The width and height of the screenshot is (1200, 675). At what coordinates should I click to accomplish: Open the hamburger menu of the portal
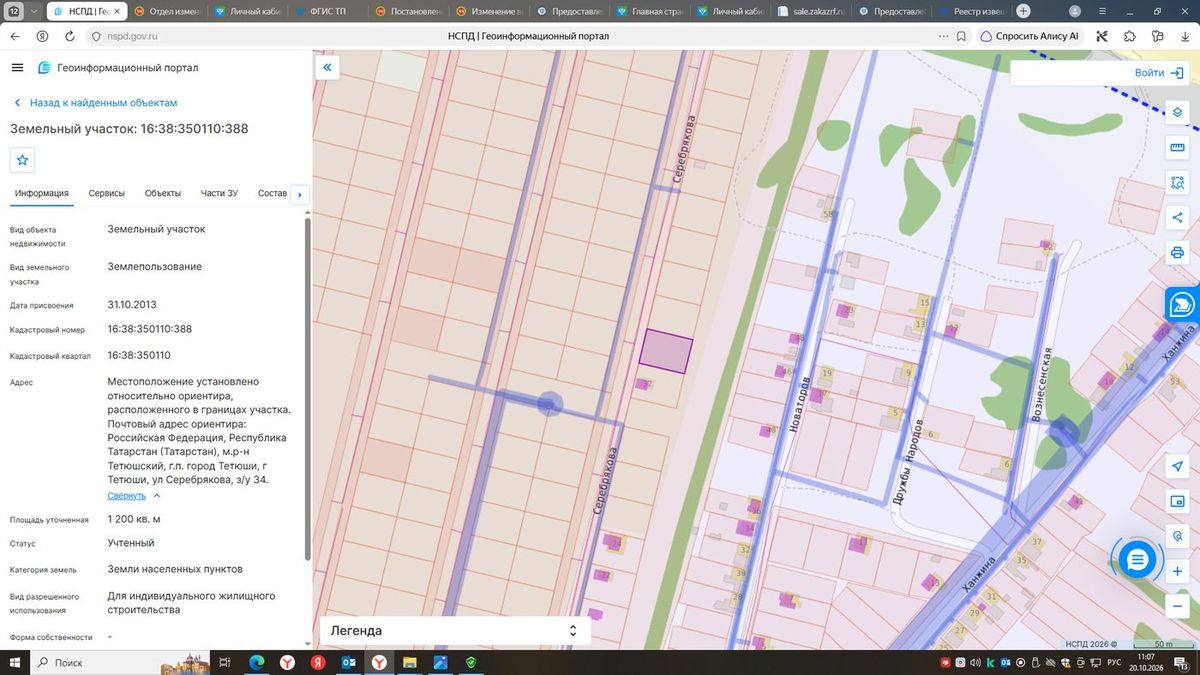pos(17,67)
